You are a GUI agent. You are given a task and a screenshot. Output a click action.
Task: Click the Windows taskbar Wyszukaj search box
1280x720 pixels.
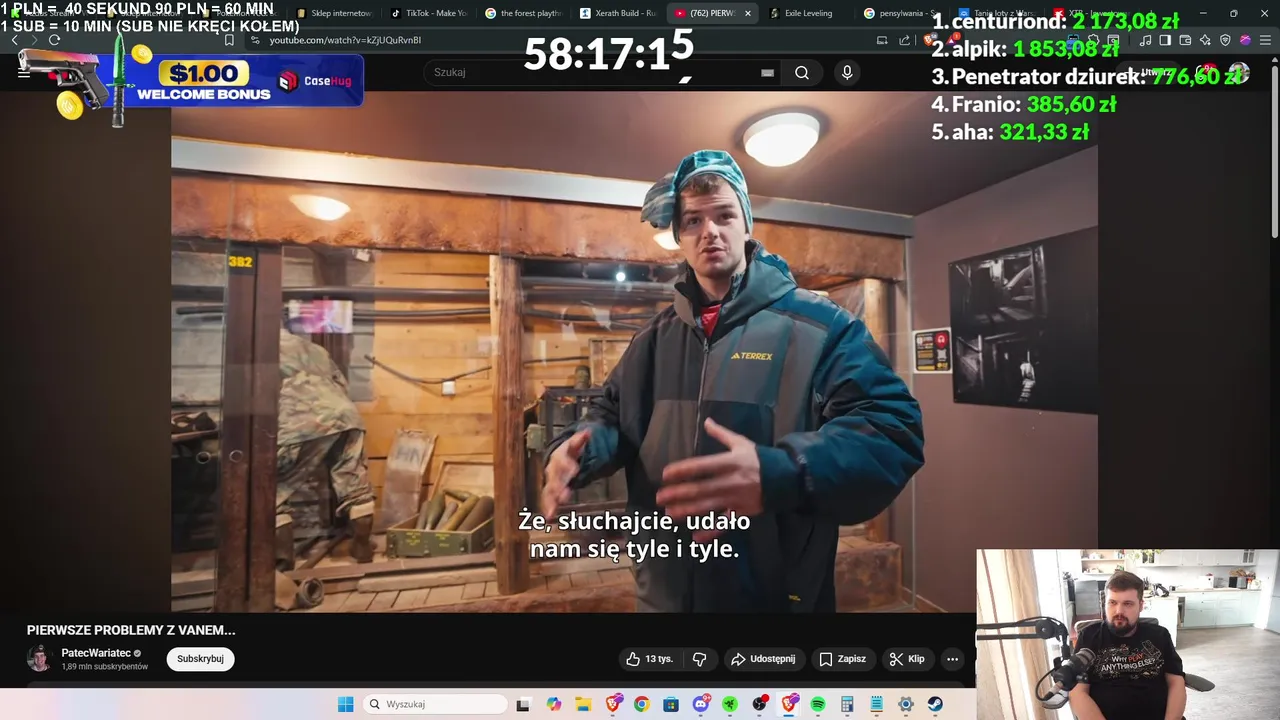(x=435, y=704)
